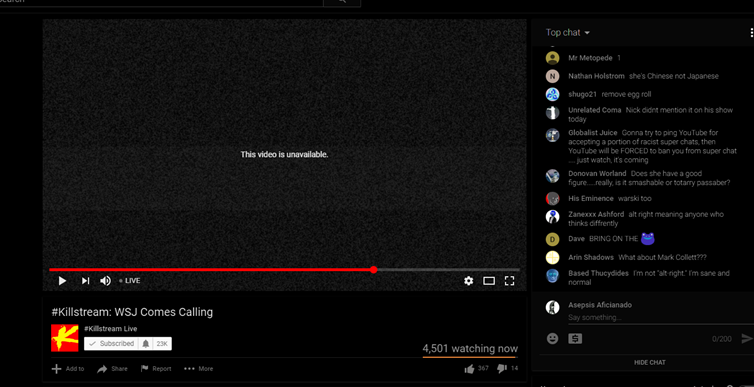Enter fullscreen mode
Image resolution: width=754 pixels, height=387 pixels.
click(509, 281)
